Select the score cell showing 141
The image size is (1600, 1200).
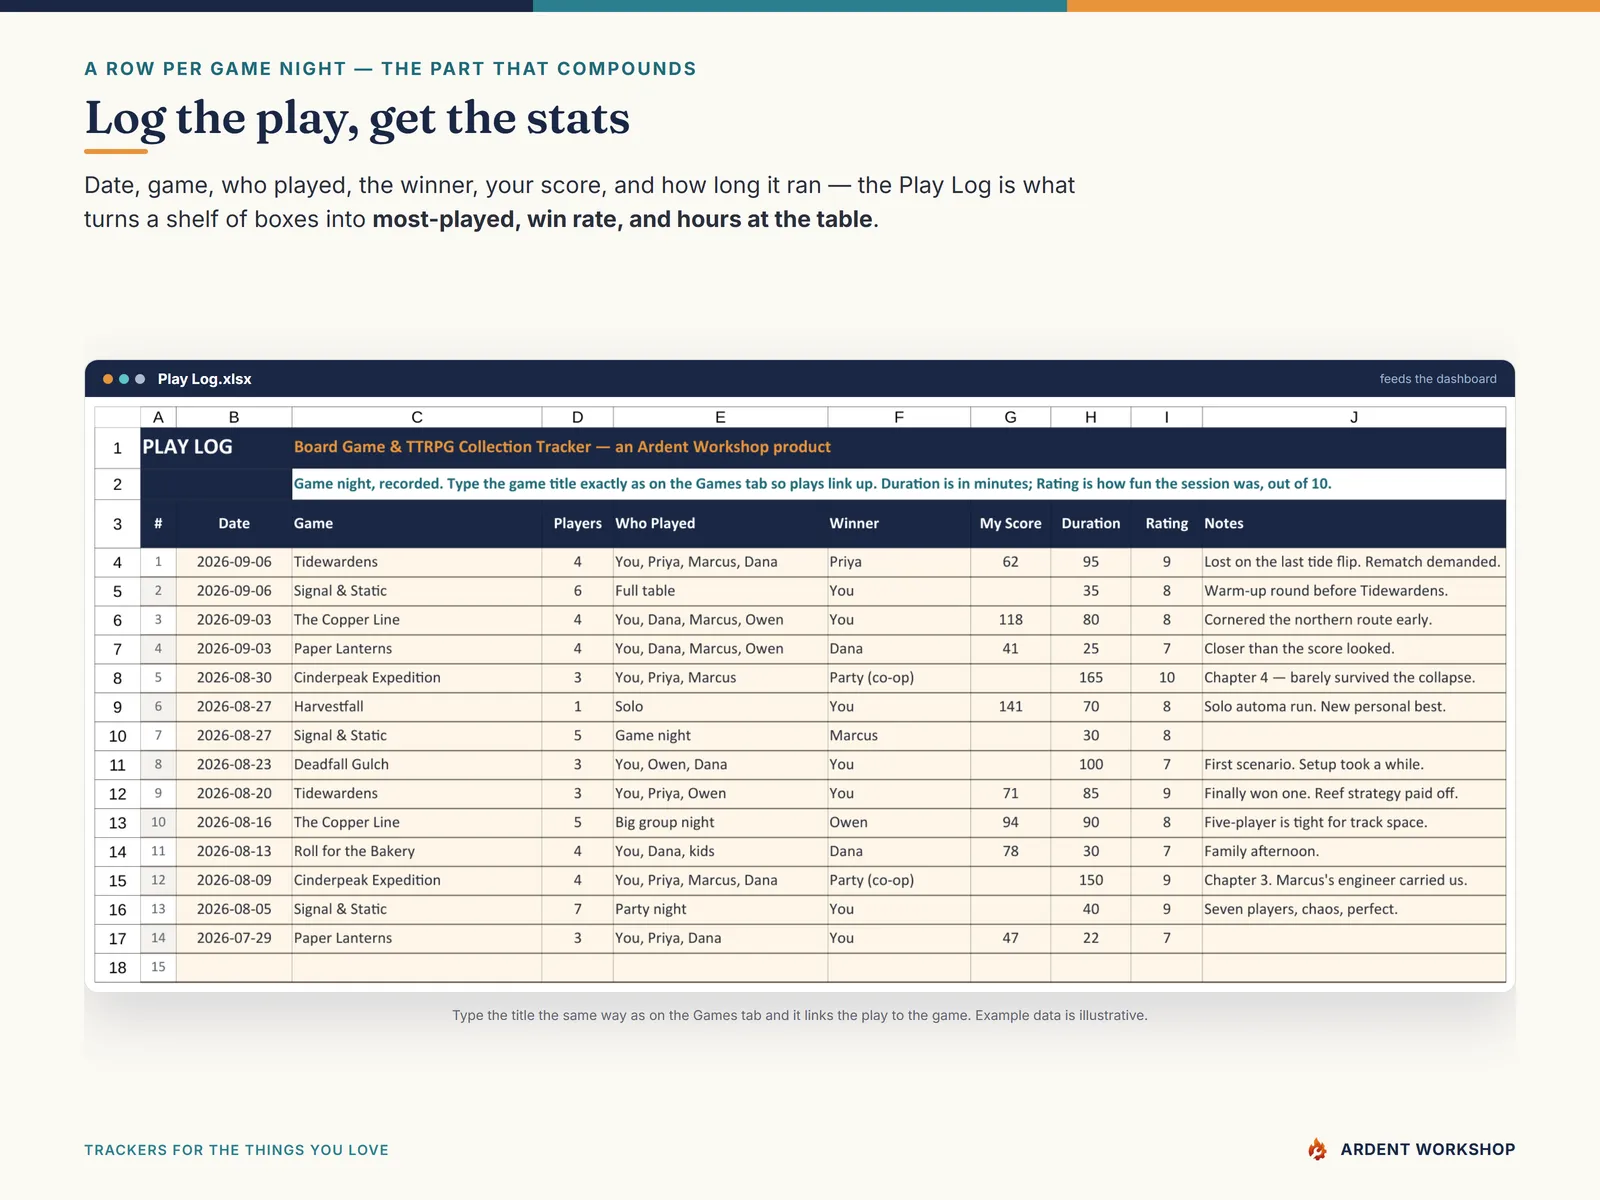pyautogui.click(x=1011, y=706)
